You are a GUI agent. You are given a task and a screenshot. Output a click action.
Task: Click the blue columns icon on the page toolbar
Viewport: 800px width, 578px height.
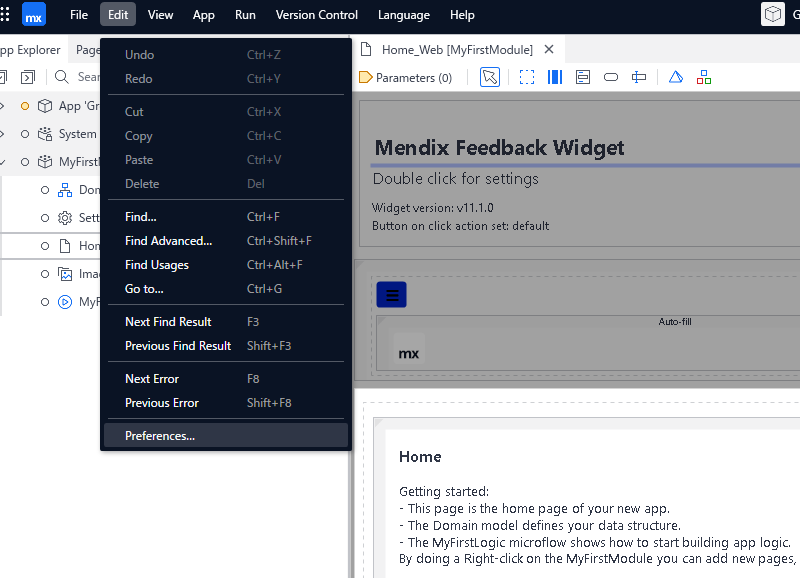pos(555,77)
